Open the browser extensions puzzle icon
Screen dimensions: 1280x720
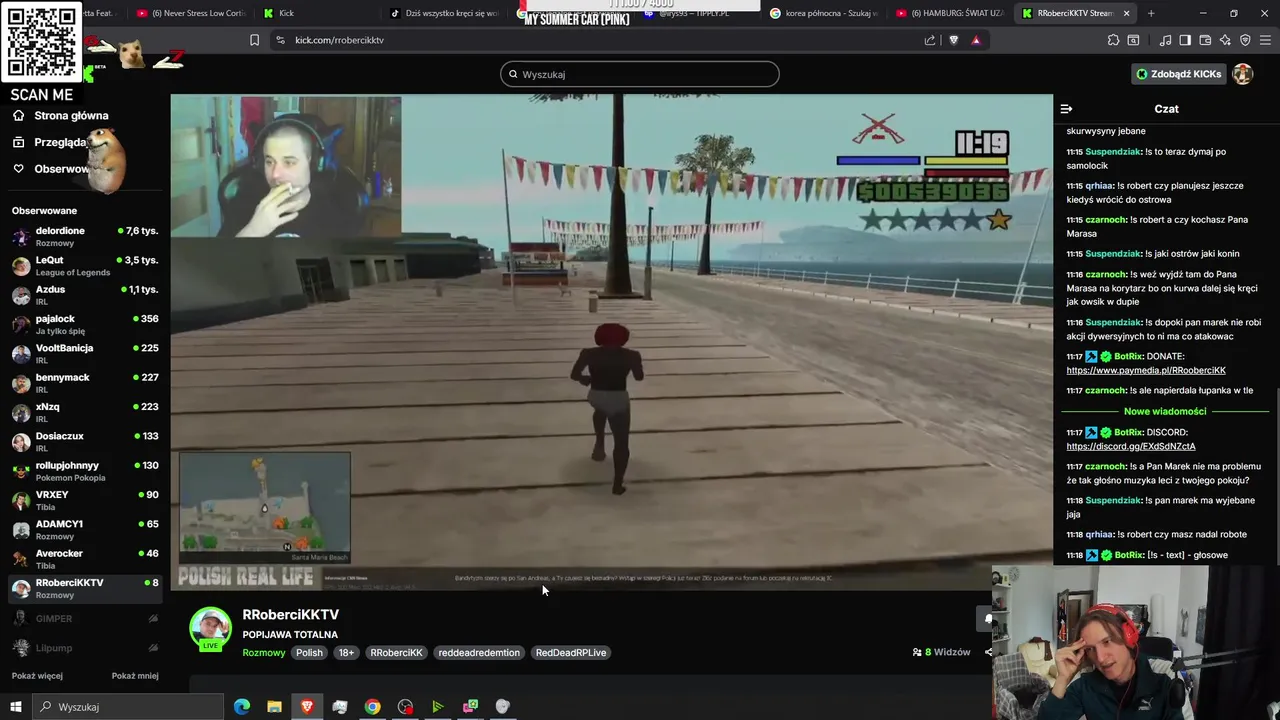tap(1113, 40)
